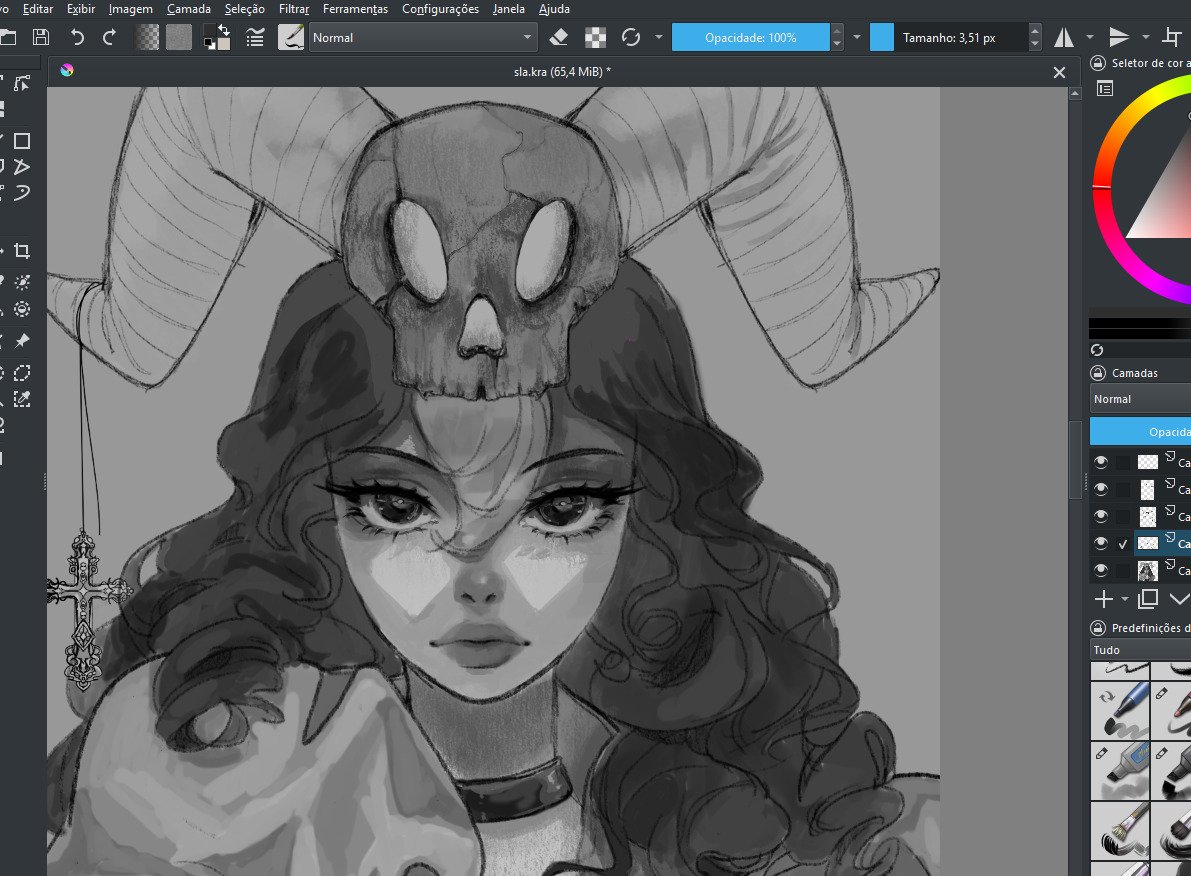Open the brush preset chooser

click(290, 37)
